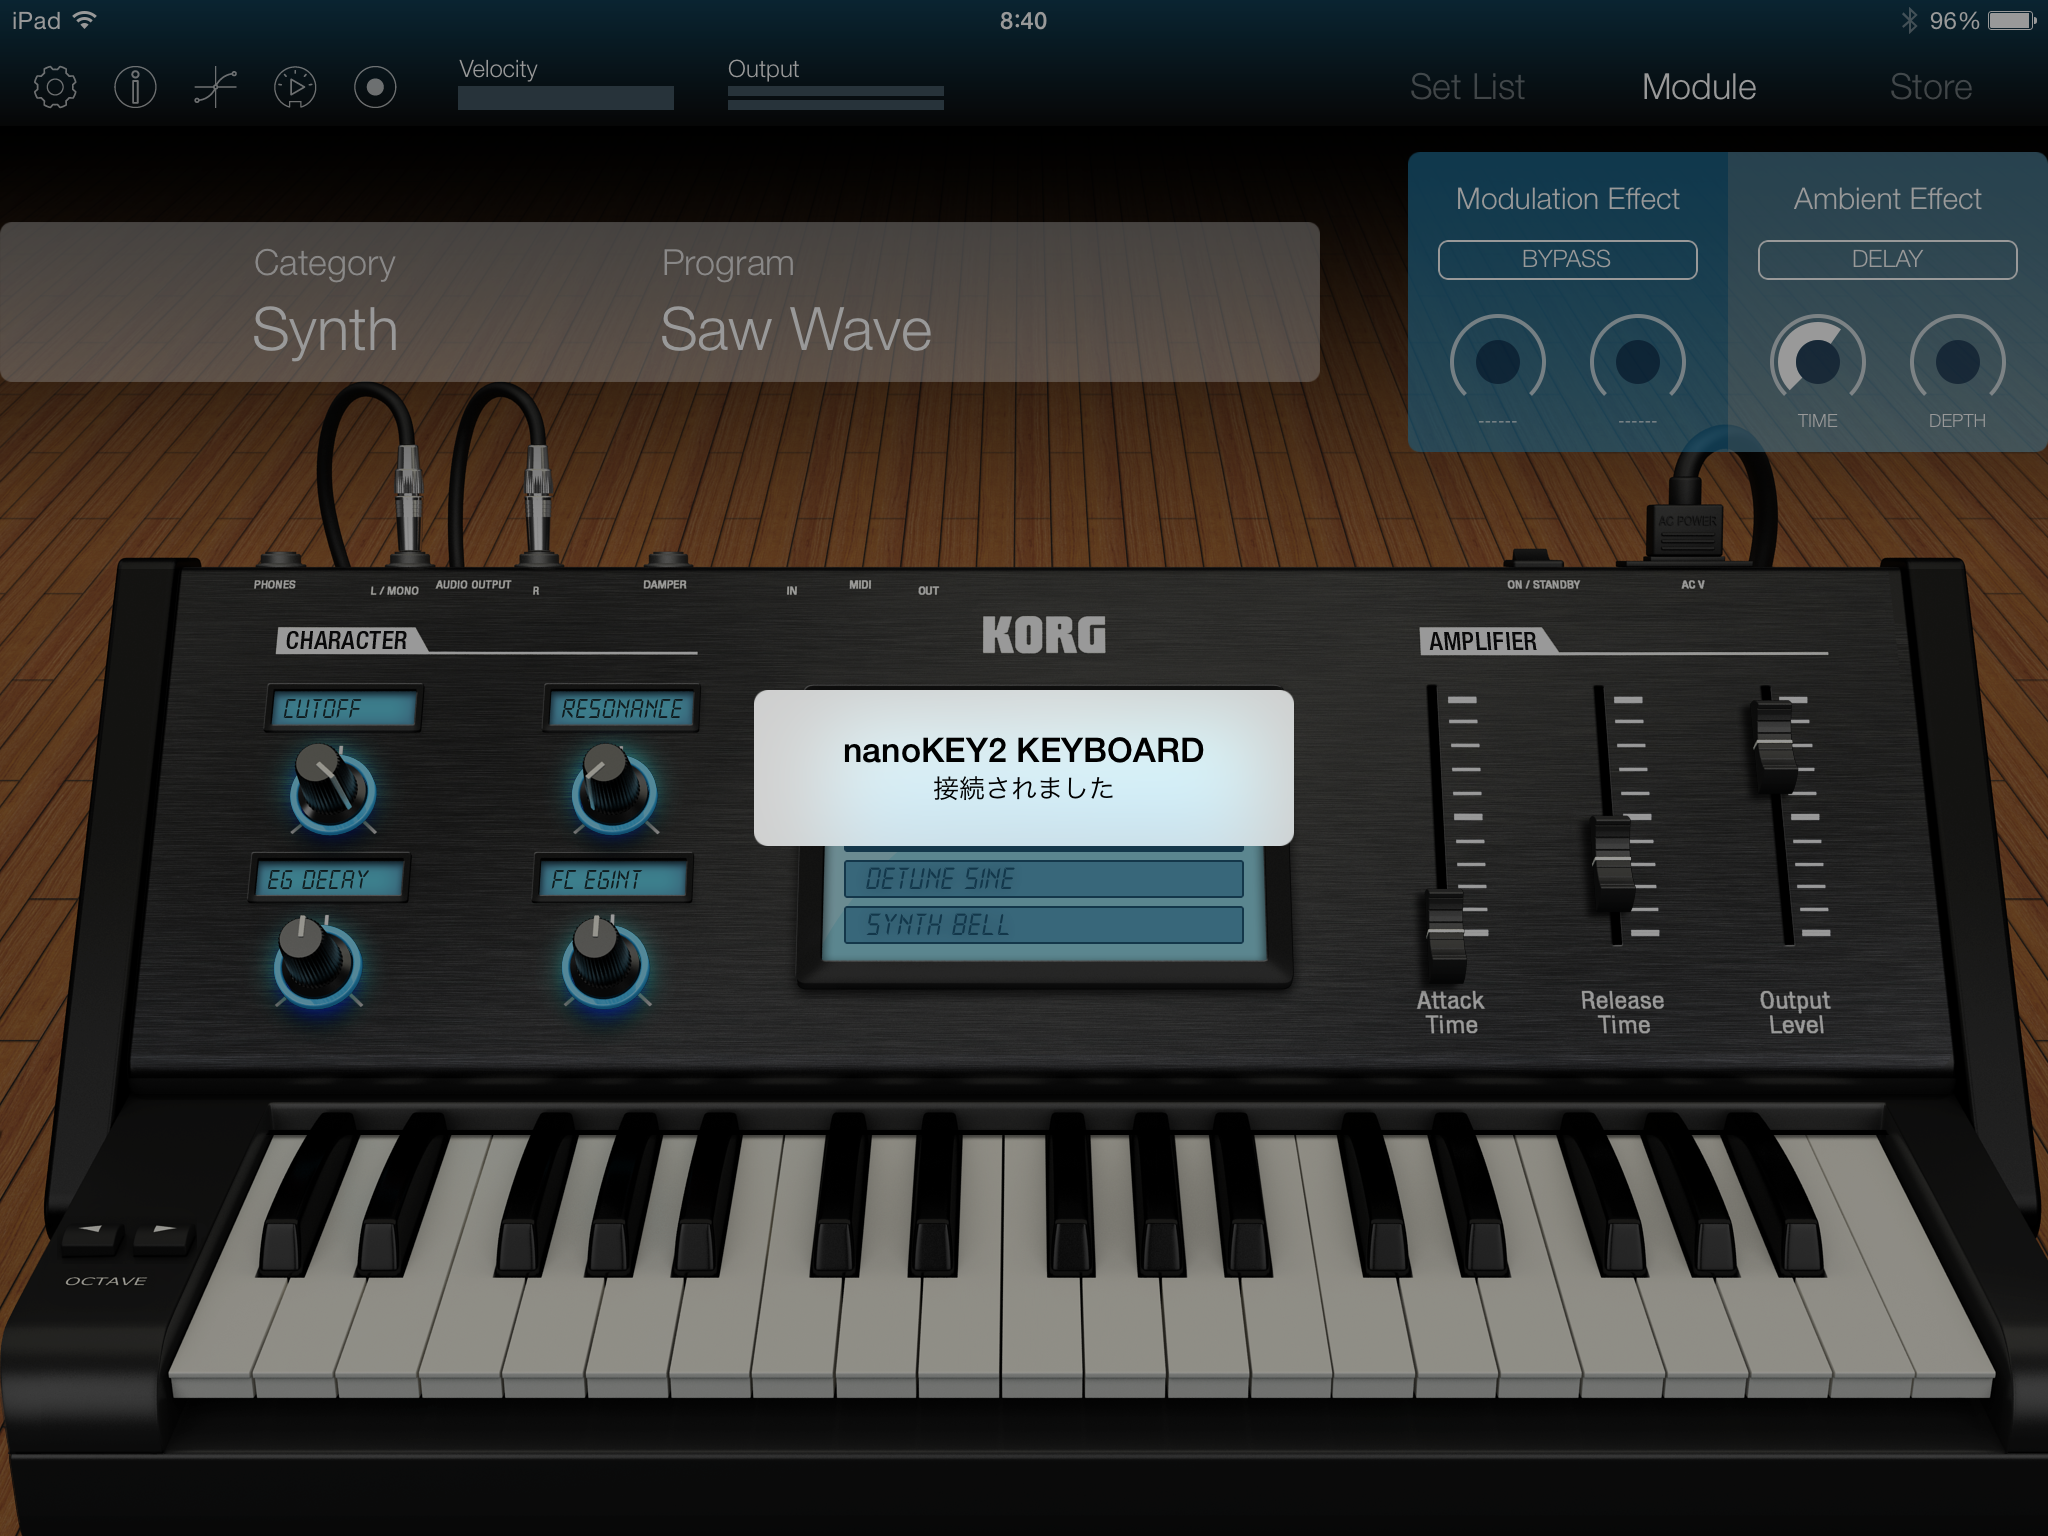Open the metronome/player icon

[295, 88]
